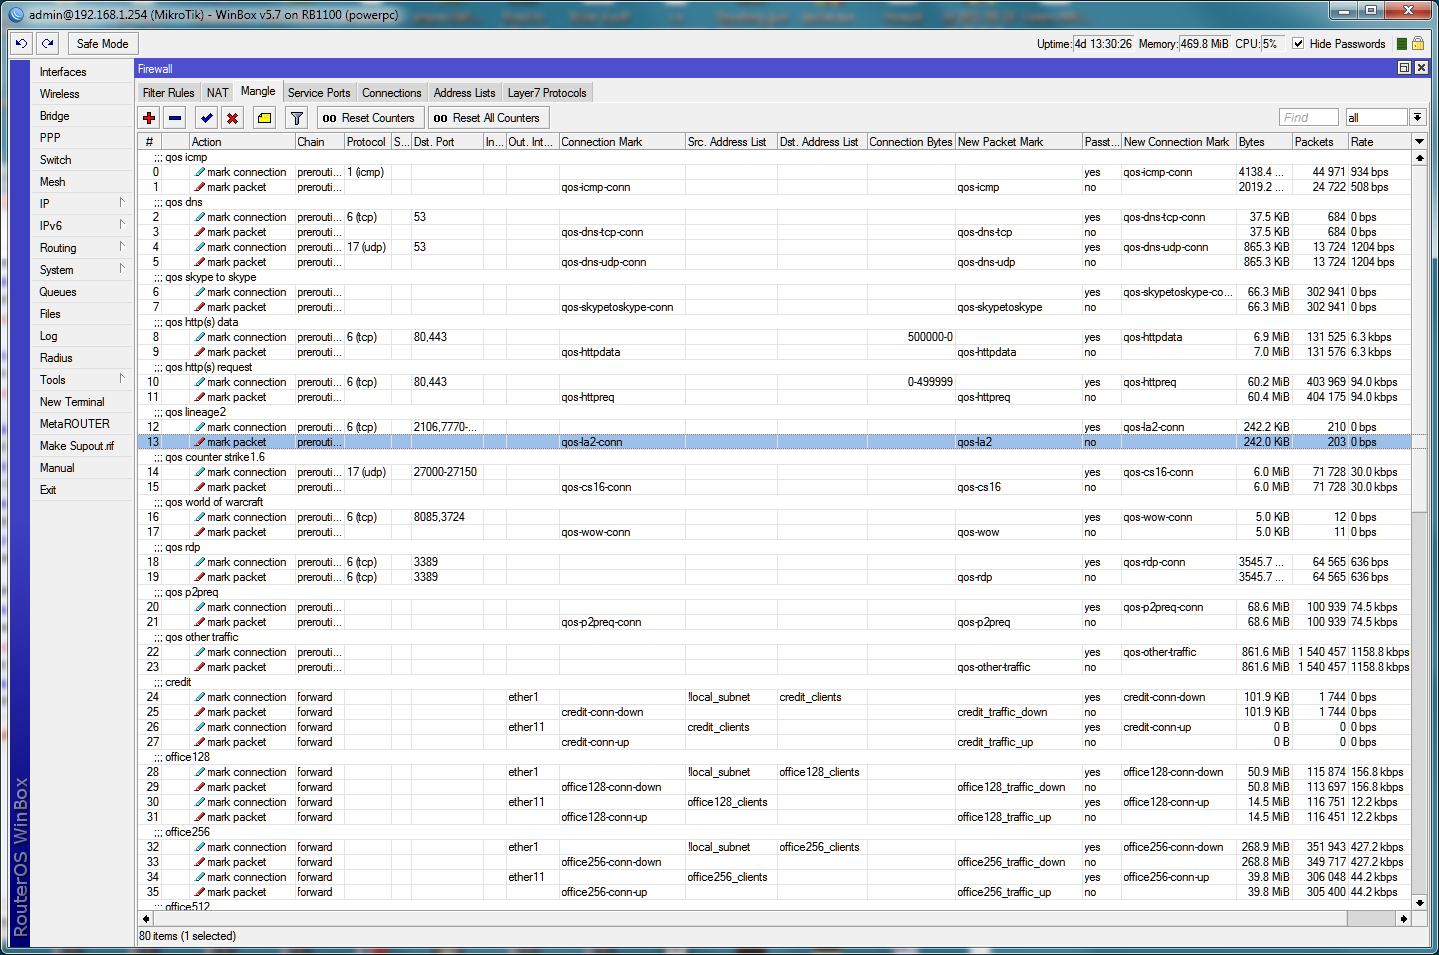Viewport: 1439px width, 955px height.
Task: Open the column chooser dropdown arrow
Action: click(1419, 142)
